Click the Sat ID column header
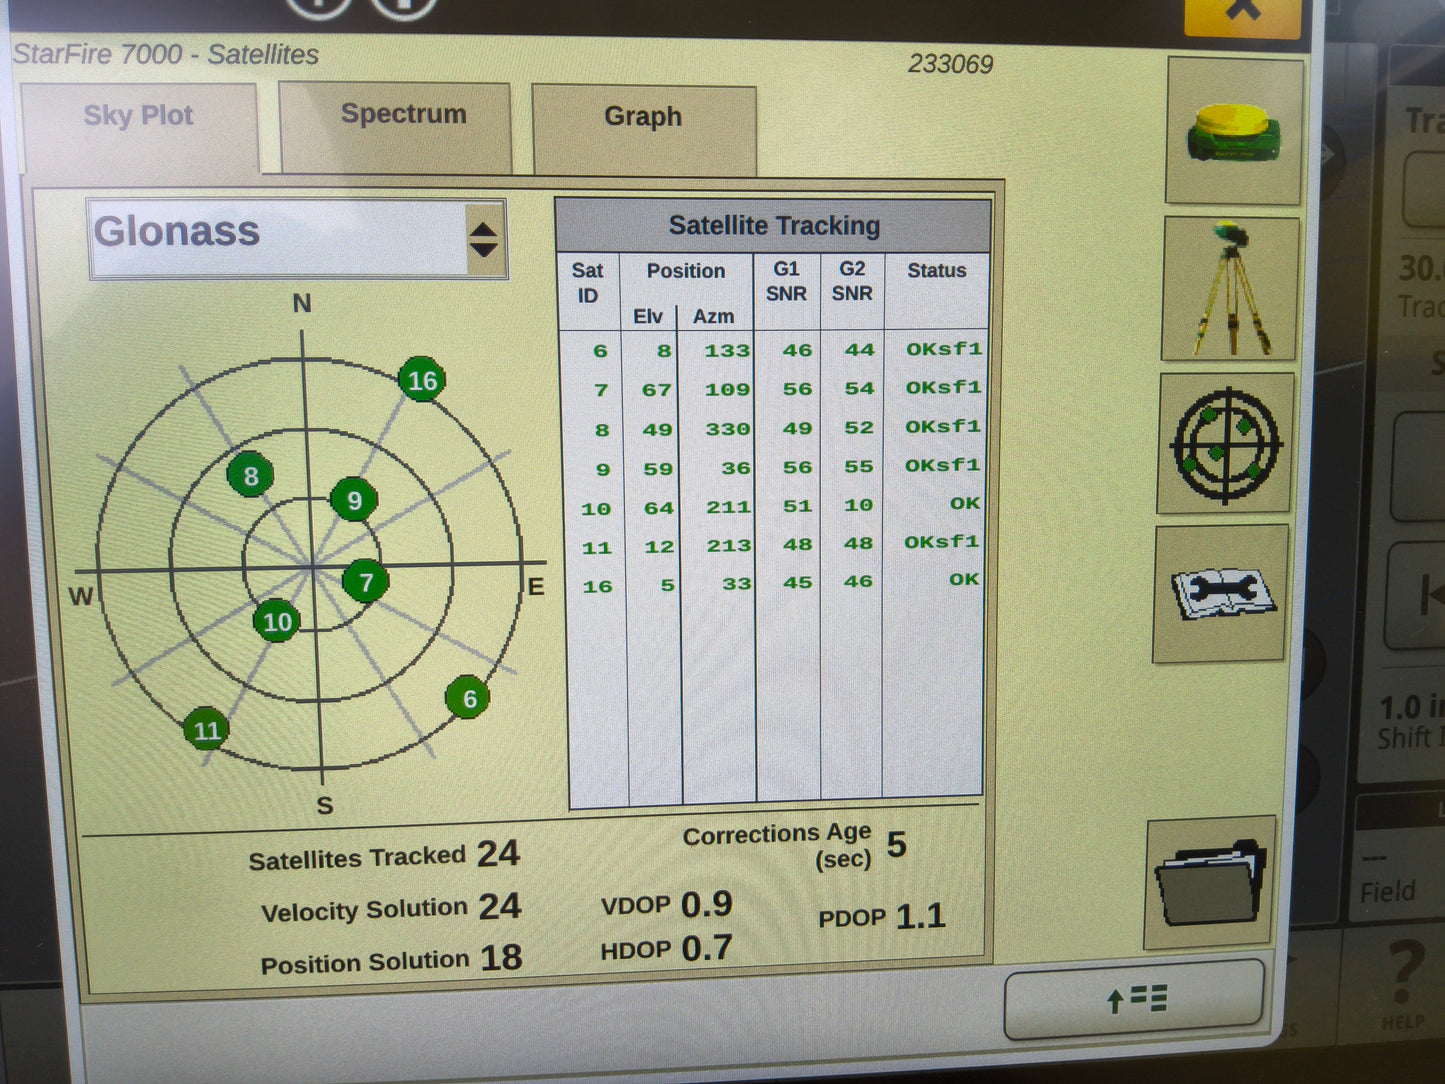This screenshot has height=1084, width=1445. pyautogui.click(x=588, y=283)
